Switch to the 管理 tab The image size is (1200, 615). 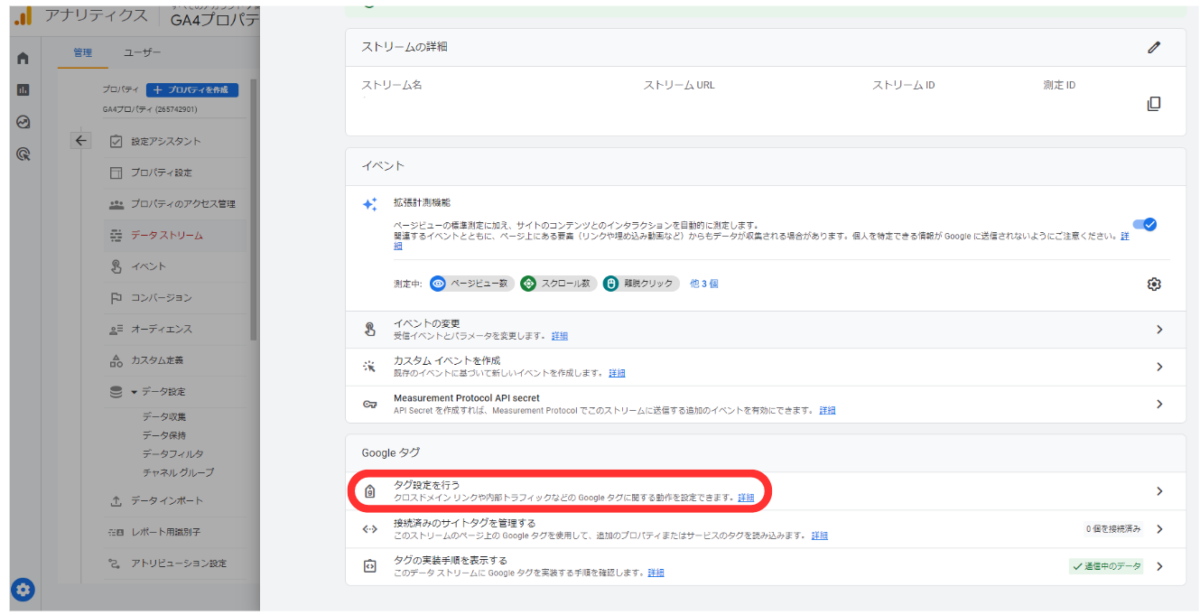click(x=82, y=52)
